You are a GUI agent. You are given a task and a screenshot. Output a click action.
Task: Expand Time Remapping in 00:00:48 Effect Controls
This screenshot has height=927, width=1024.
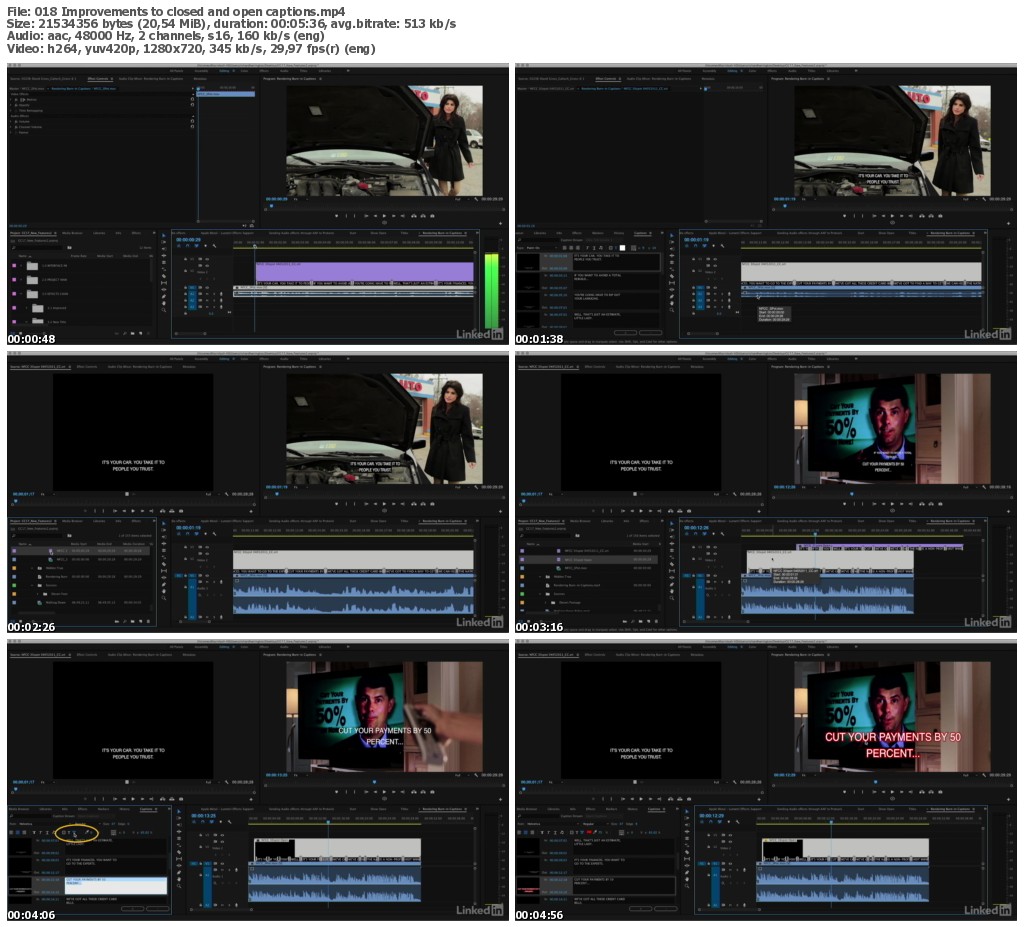10,110
